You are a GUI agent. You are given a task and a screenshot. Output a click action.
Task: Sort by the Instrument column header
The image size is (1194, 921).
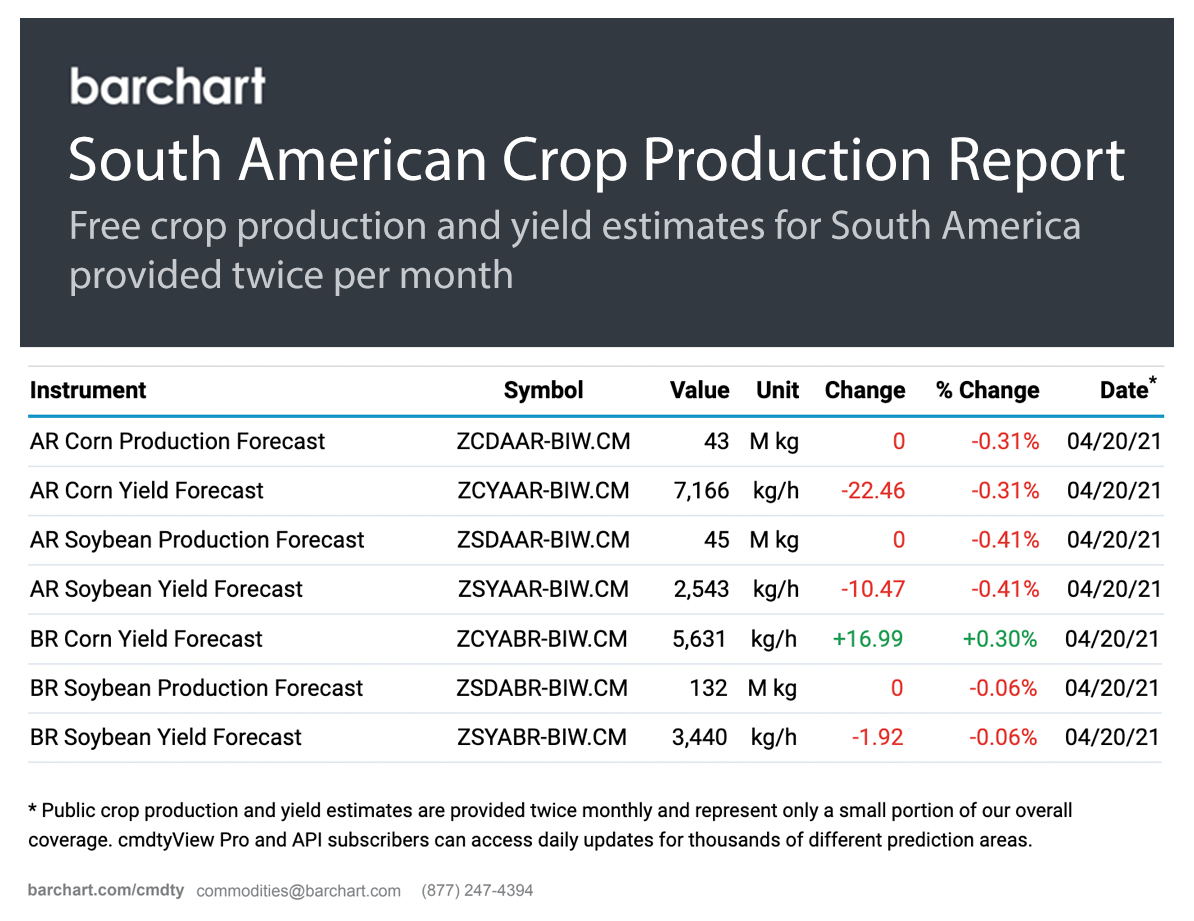click(x=88, y=390)
